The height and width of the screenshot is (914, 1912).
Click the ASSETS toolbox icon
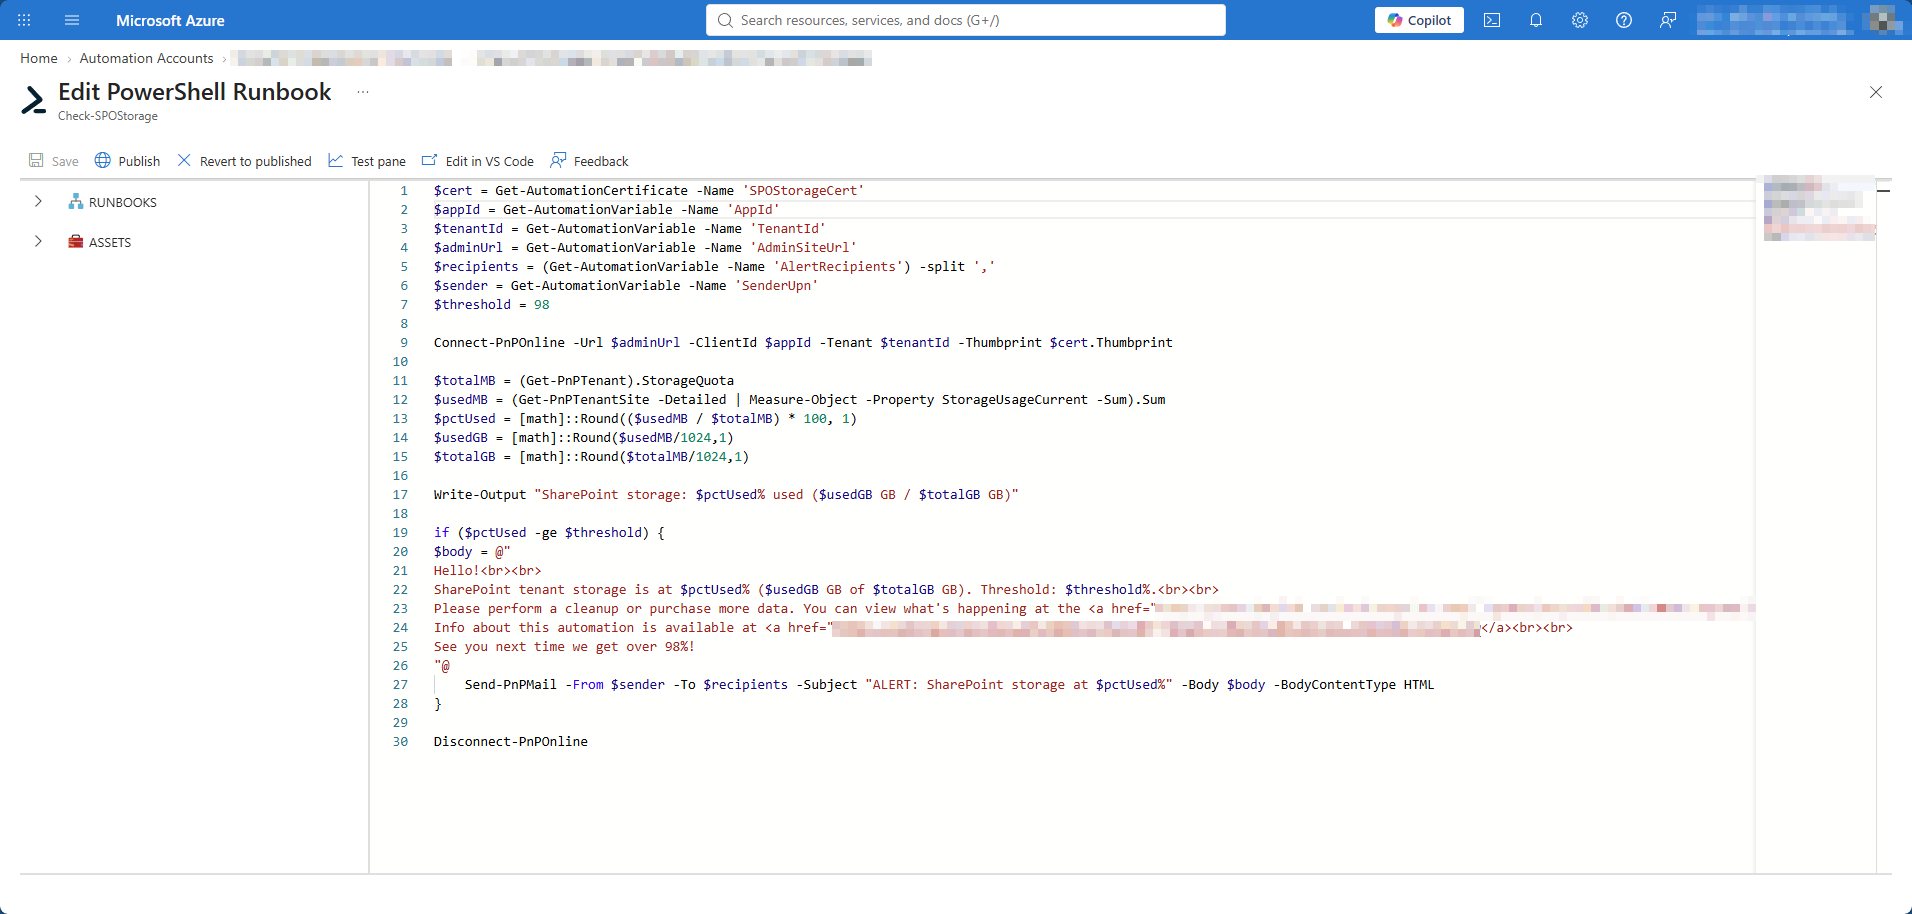click(75, 242)
